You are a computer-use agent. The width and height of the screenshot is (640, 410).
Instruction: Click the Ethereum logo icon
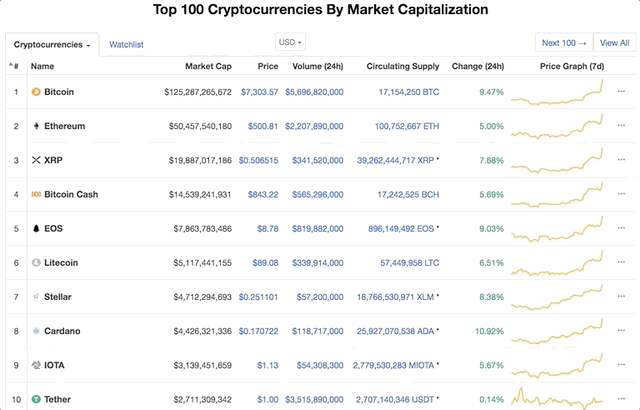coord(36,126)
